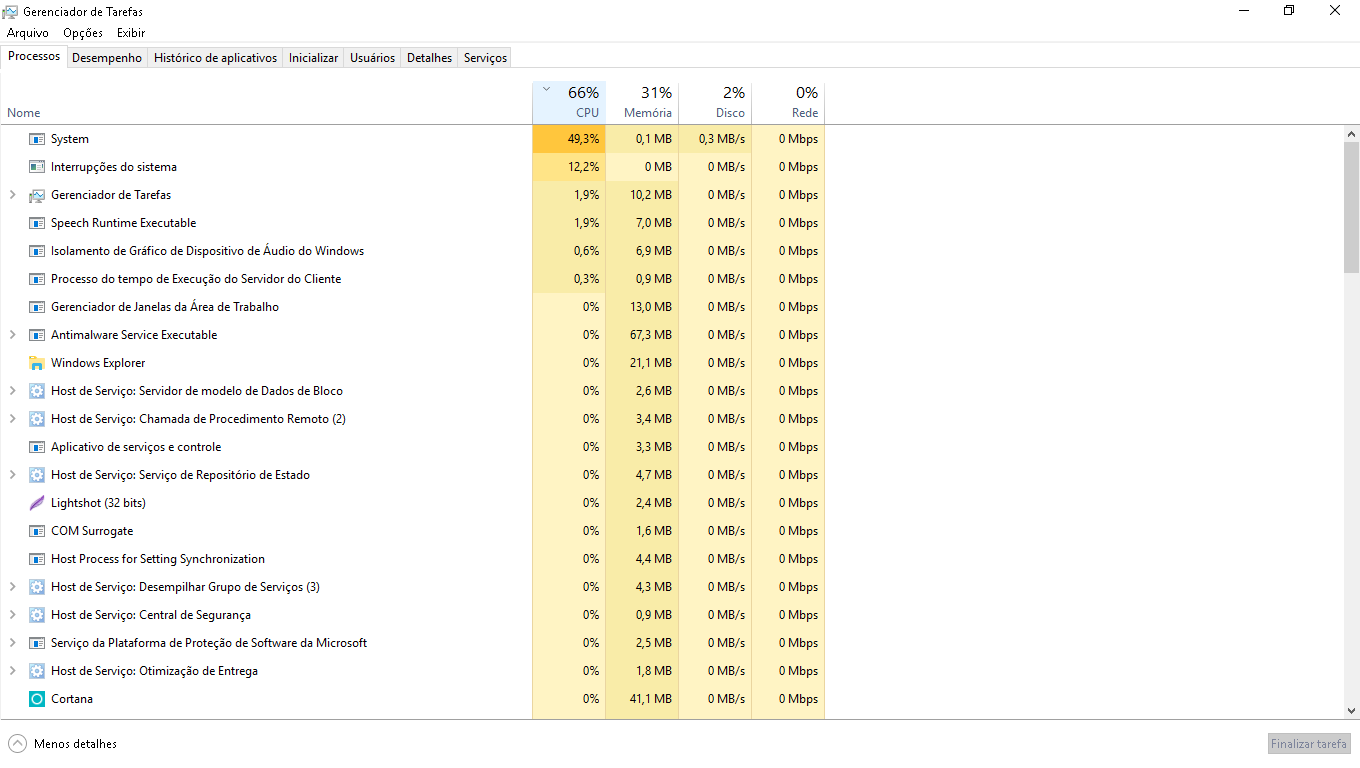Click gear icon of Chamada de Procedimento Remoto
The height and width of the screenshot is (768, 1360).
pyautogui.click(x=37, y=419)
